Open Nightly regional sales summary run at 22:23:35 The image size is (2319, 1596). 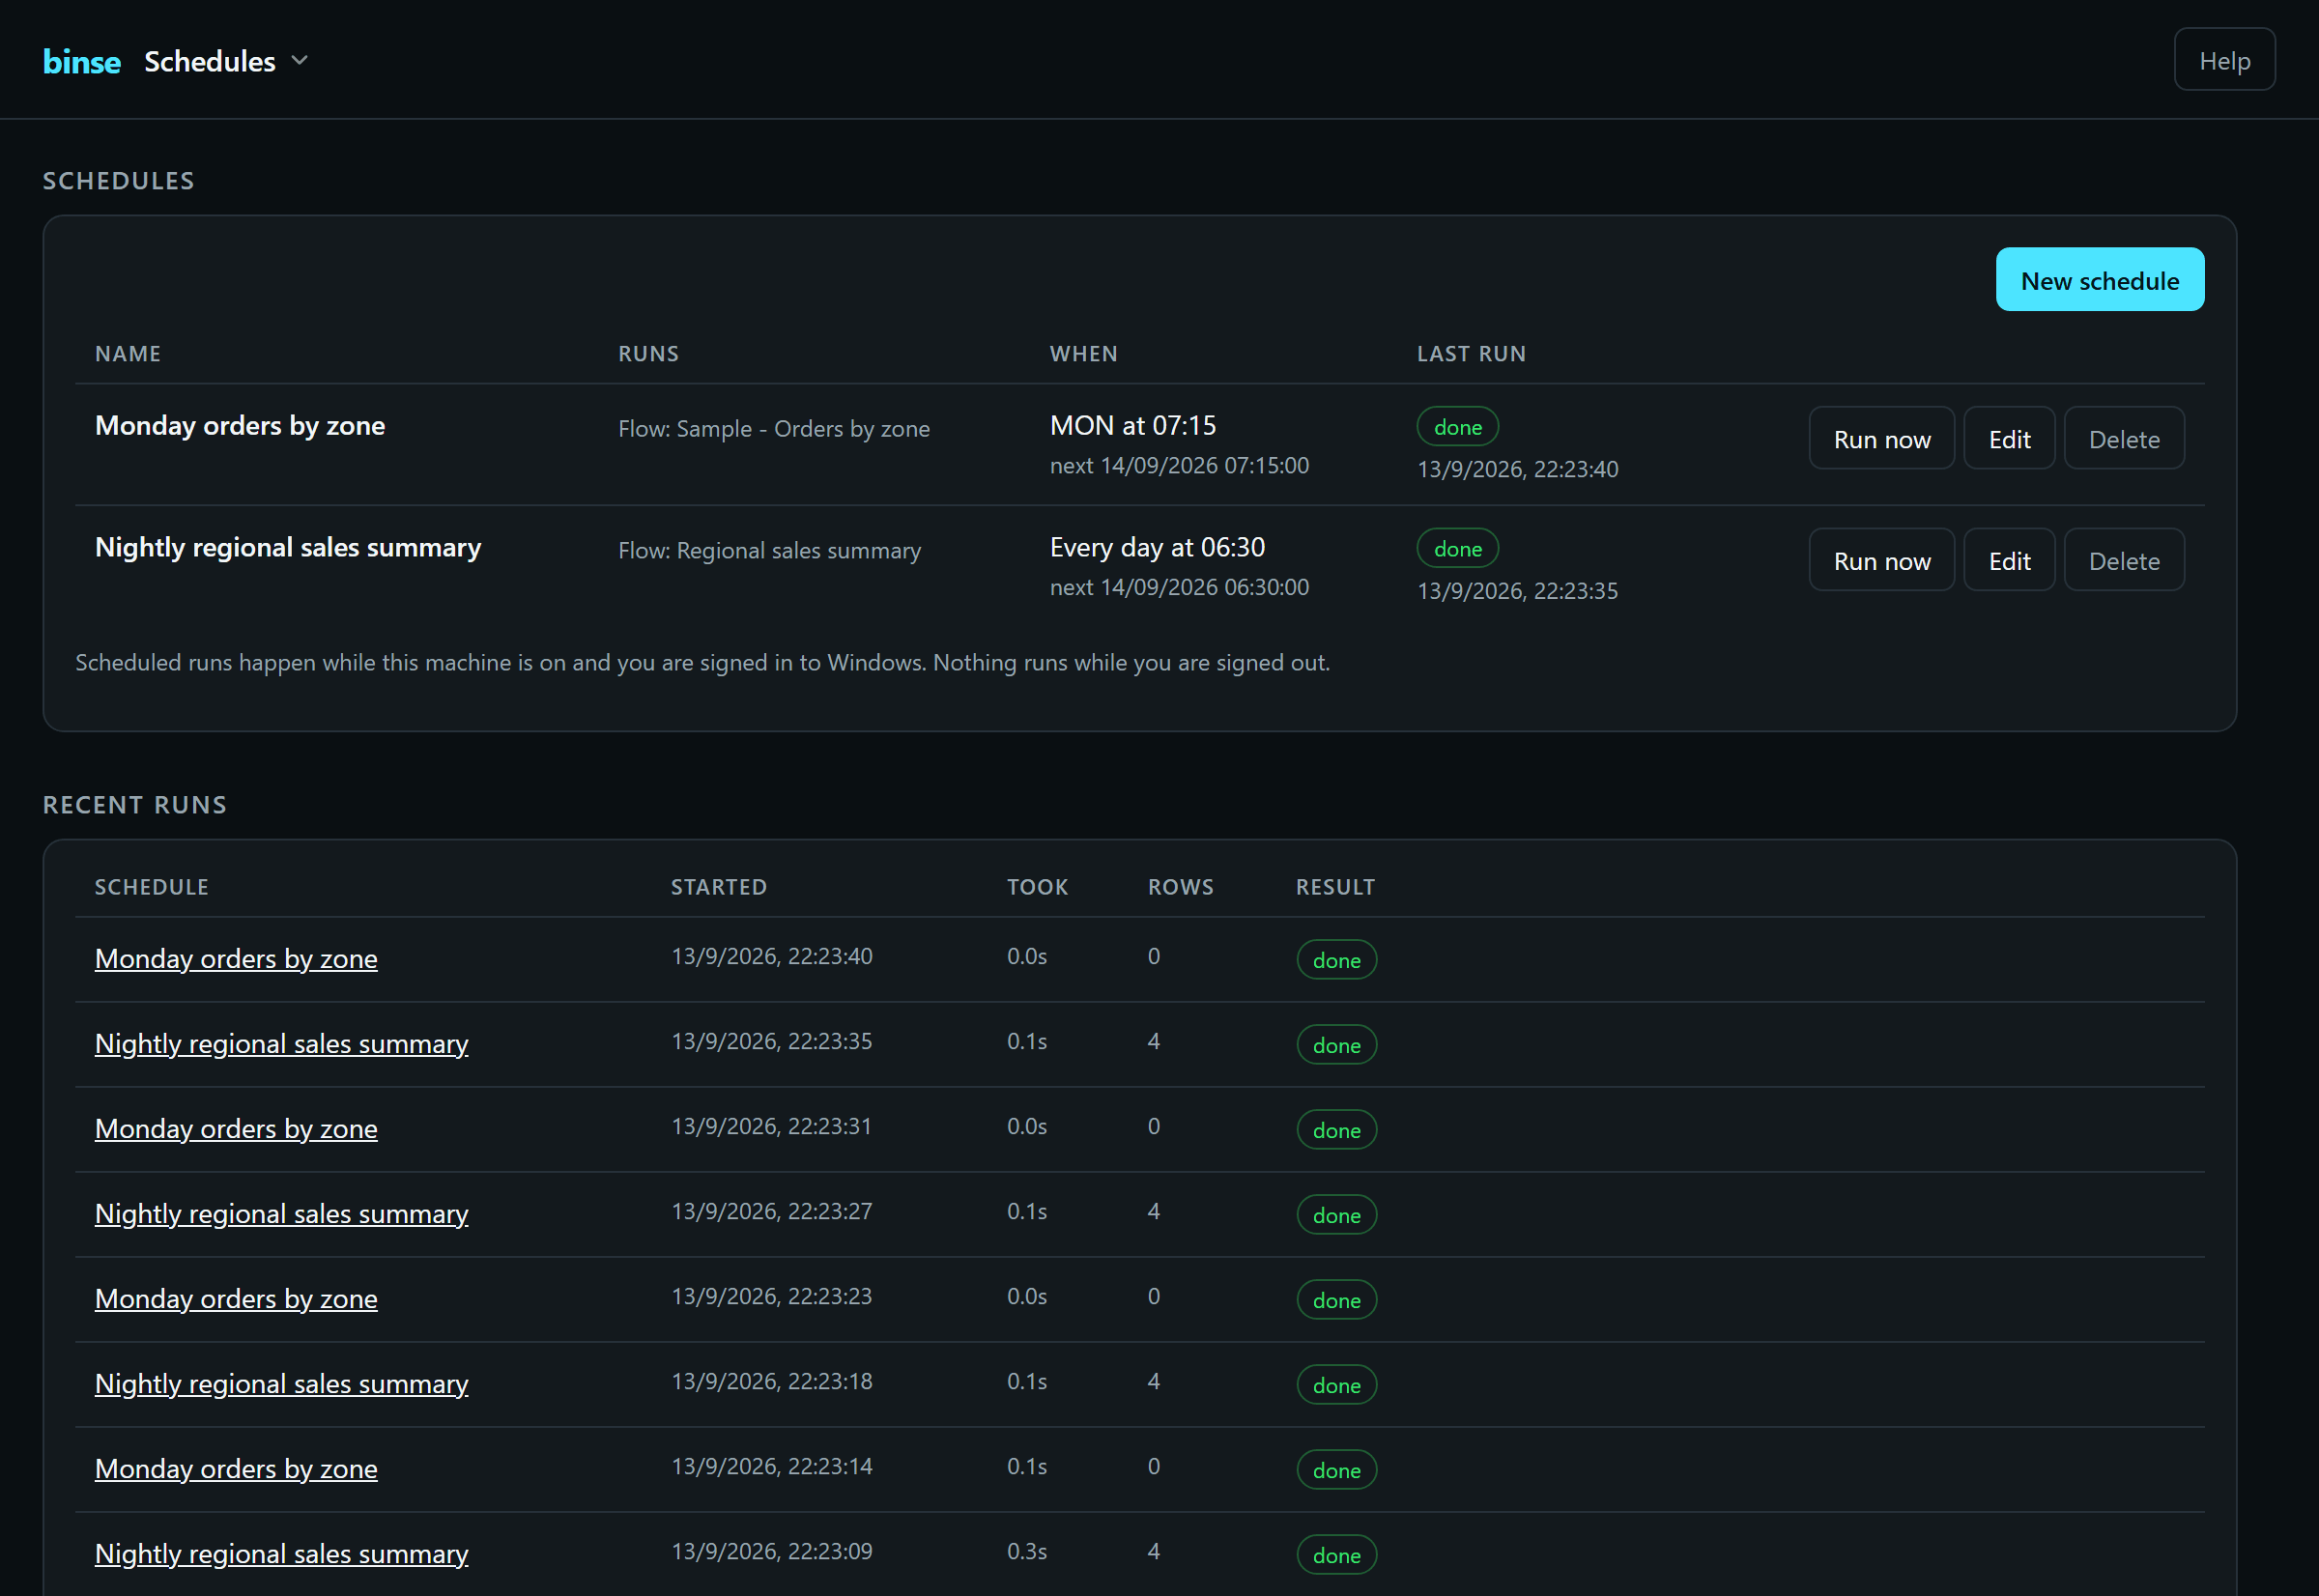pyautogui.click(x=281, y=1043)
